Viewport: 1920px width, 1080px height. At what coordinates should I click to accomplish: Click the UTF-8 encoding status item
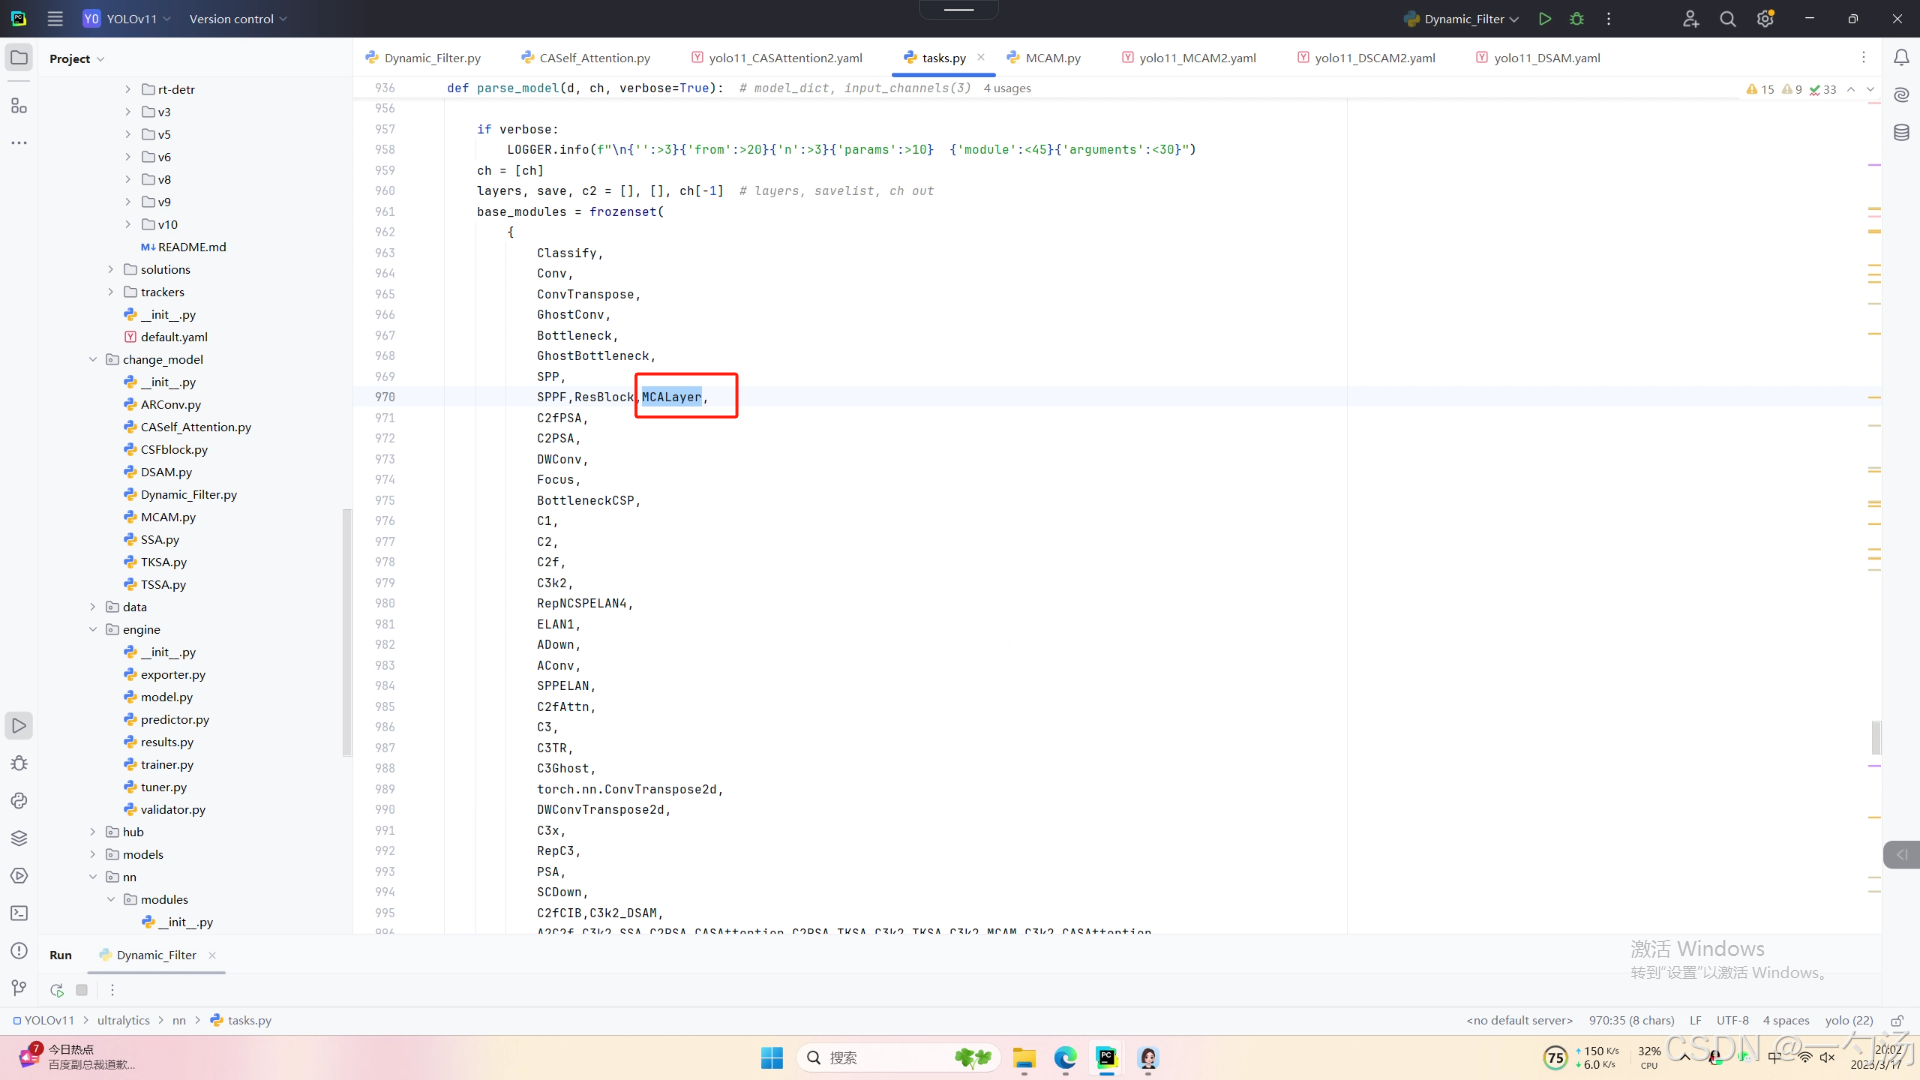click(x=1732, y=1020)
